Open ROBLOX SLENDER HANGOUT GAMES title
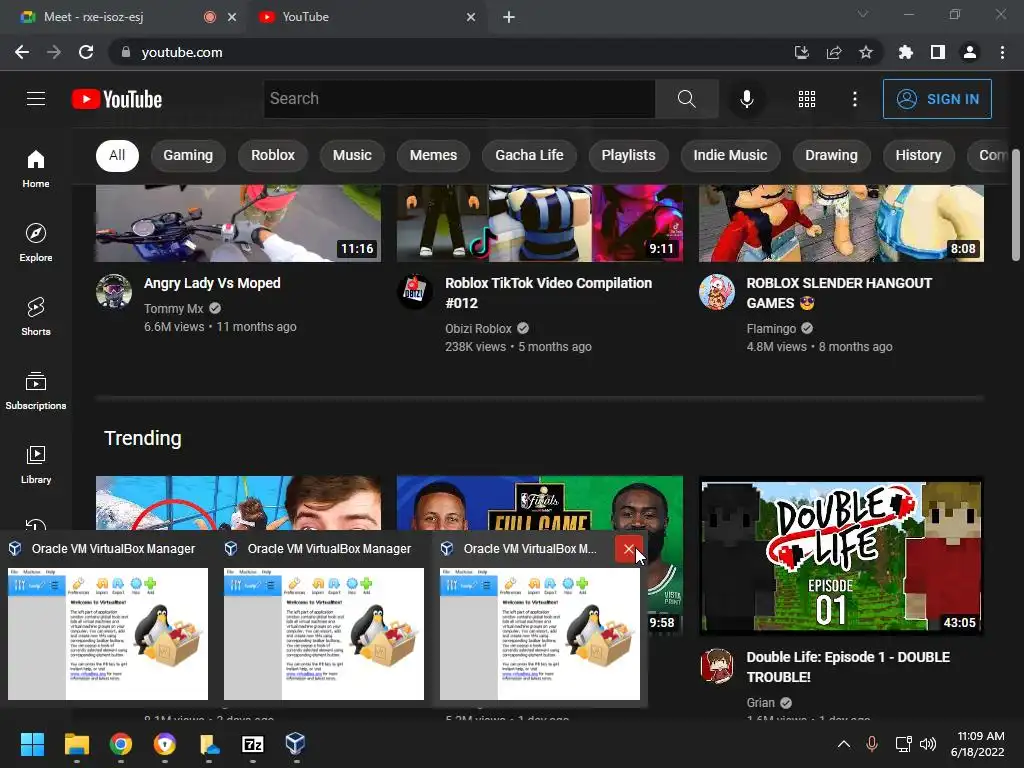The width and height of the screenshot is (1024, 768). point(839,293)
